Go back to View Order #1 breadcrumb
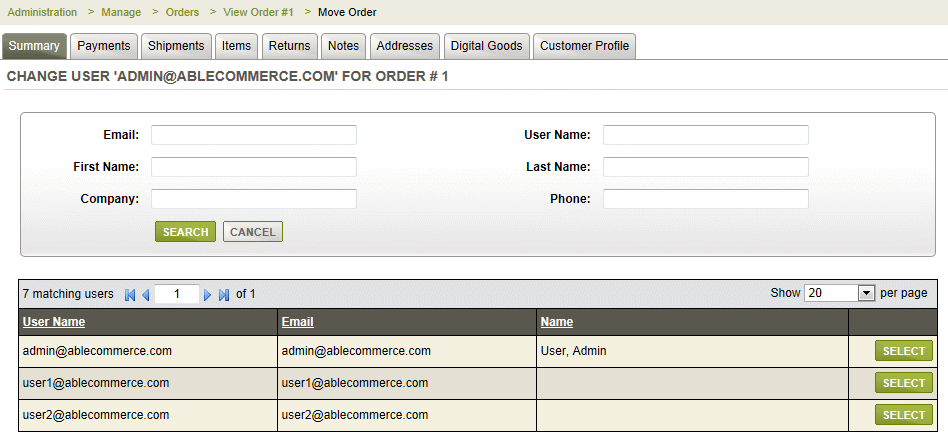This screenshot has width=948, height=432. pos(259,12)
